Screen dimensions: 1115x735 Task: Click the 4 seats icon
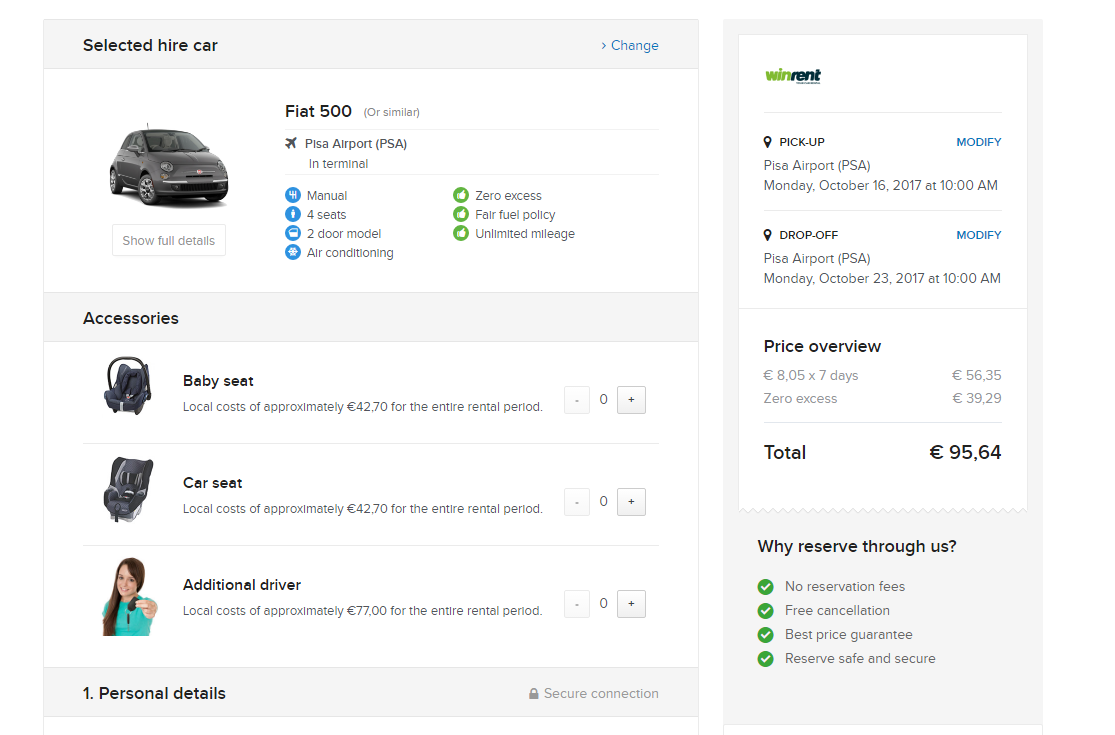pos(292,214)
